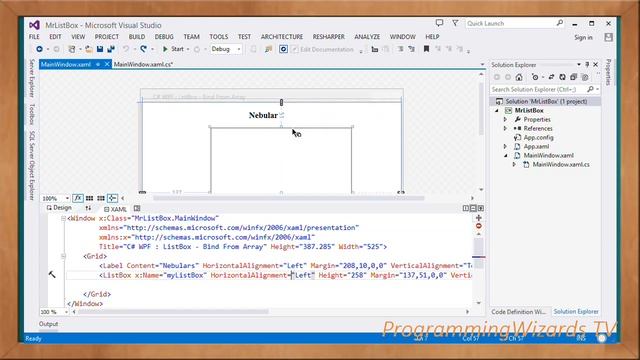
Task: Click the bookmark icon in the toolbar
Action: point(426,49)
